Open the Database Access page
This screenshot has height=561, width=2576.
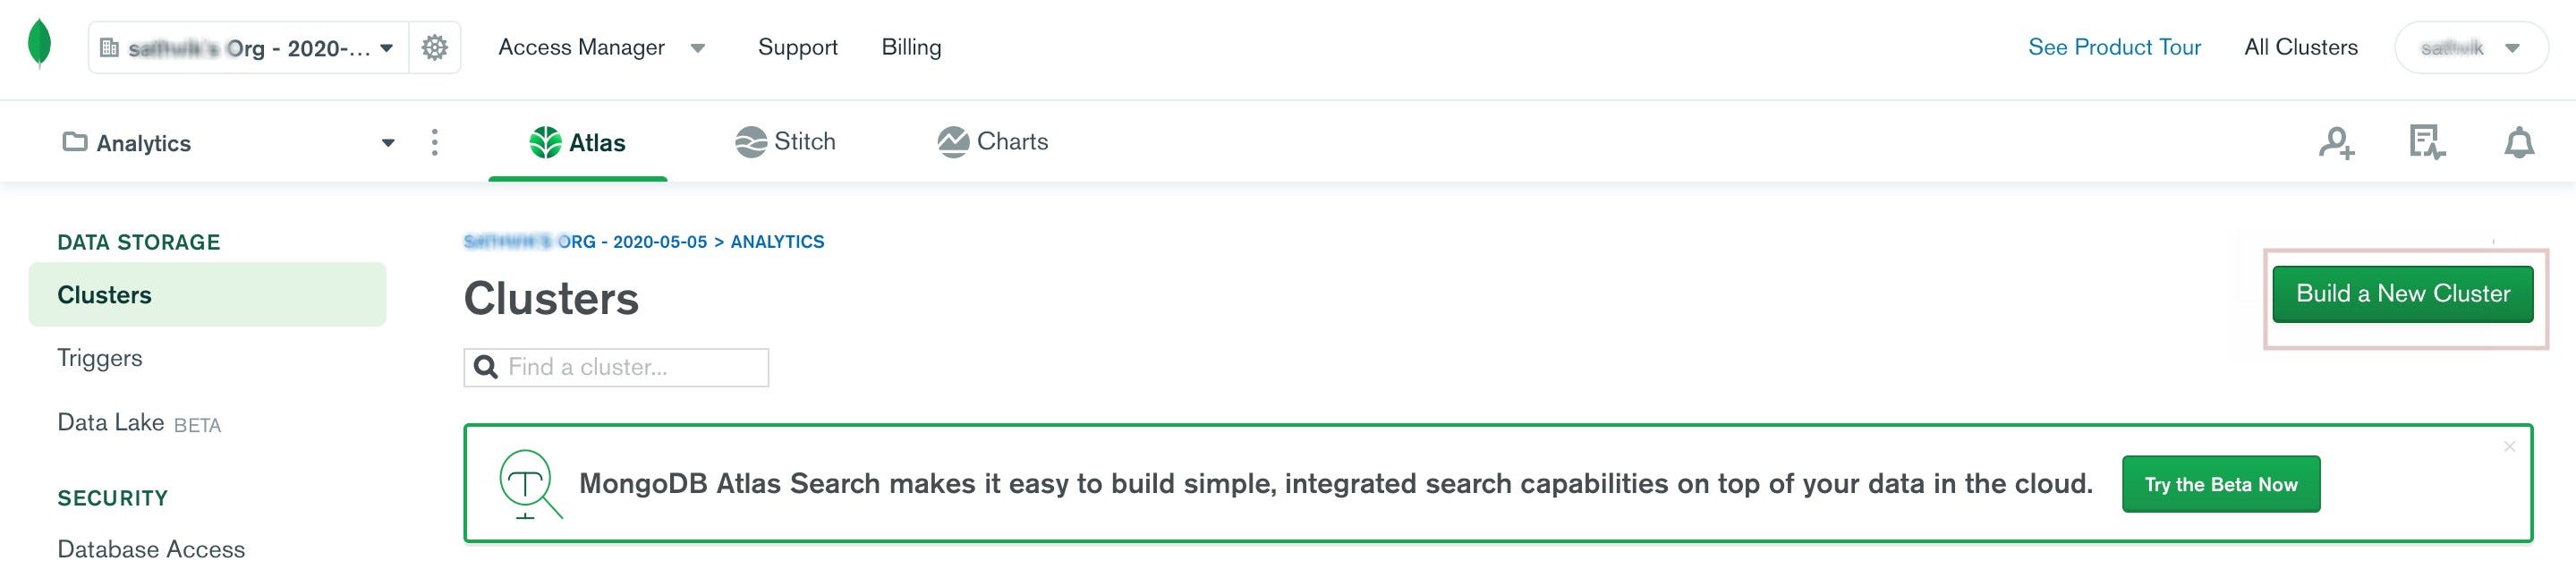151,548
